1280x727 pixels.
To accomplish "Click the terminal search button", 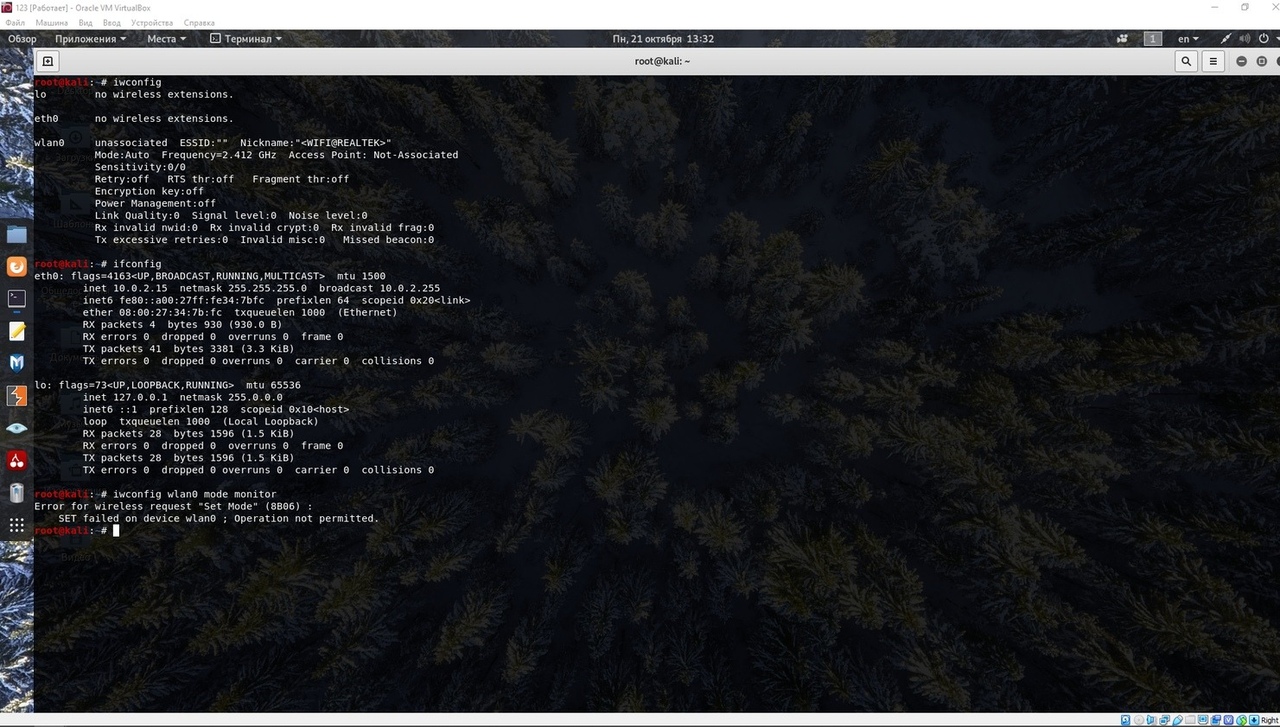I will [1186, 61].
